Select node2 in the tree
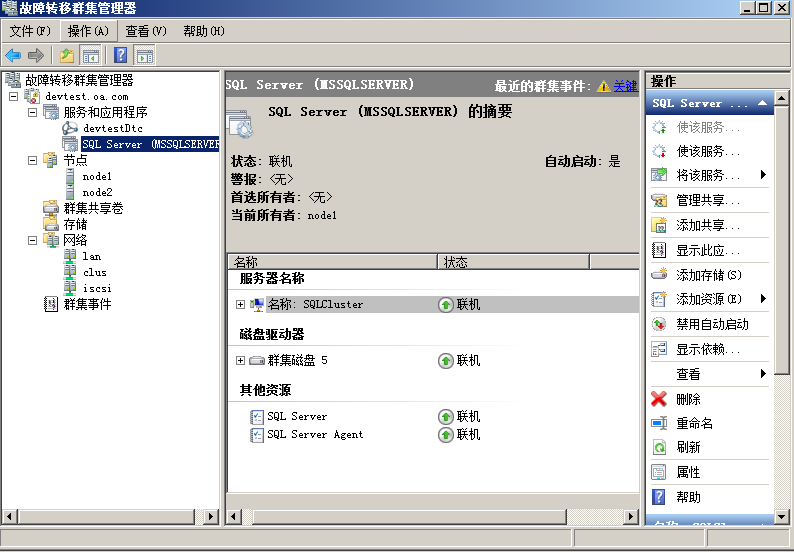Screen dimensions: 794x553 [97, 192]
